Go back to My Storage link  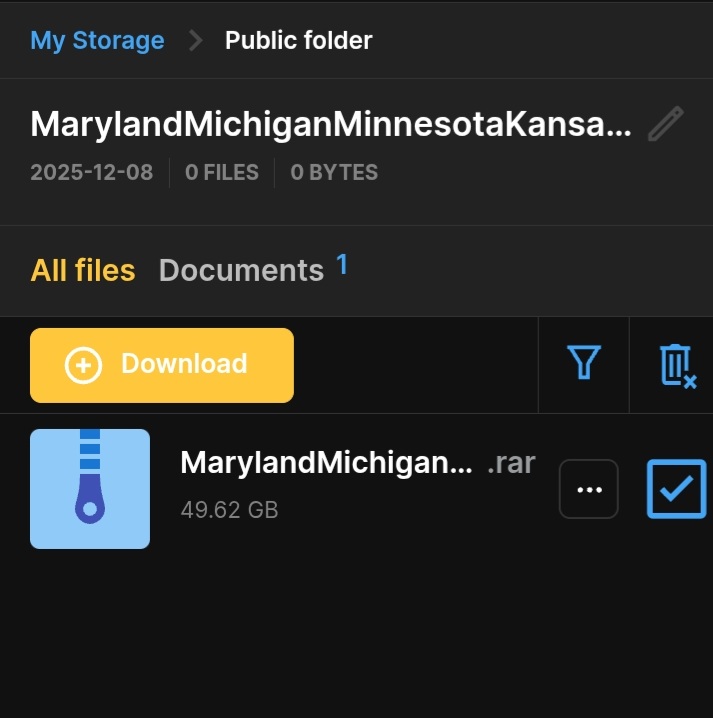click(x=97, y=41)
